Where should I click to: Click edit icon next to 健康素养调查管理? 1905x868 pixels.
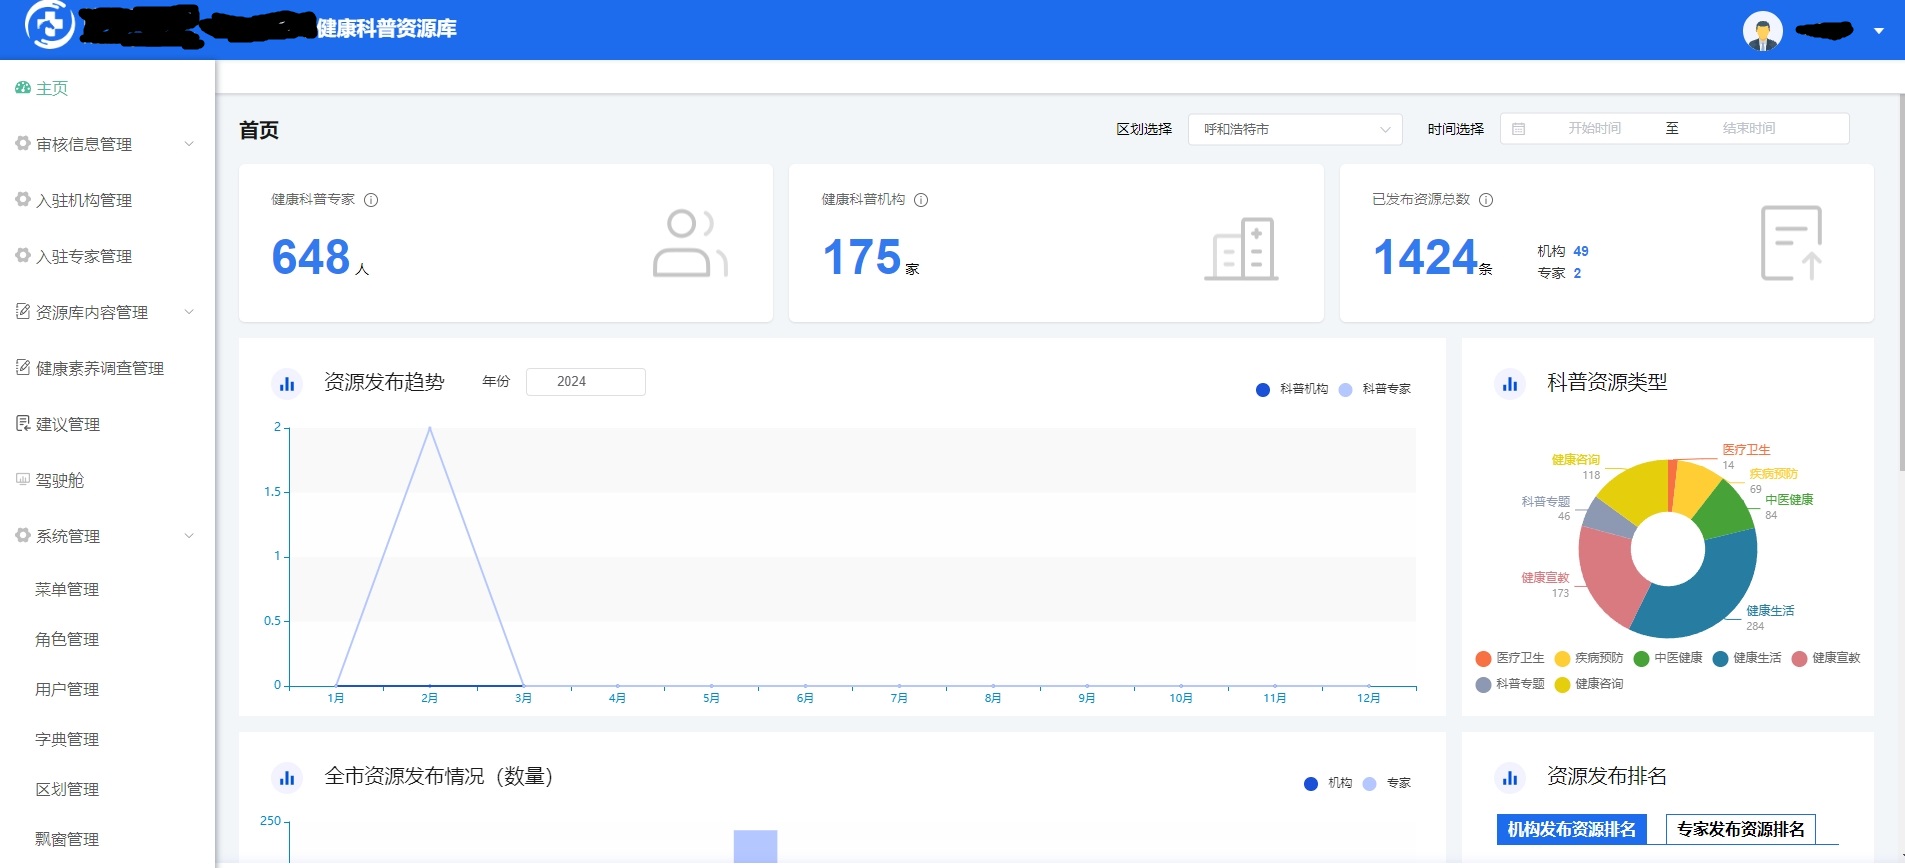coord(23,368)
